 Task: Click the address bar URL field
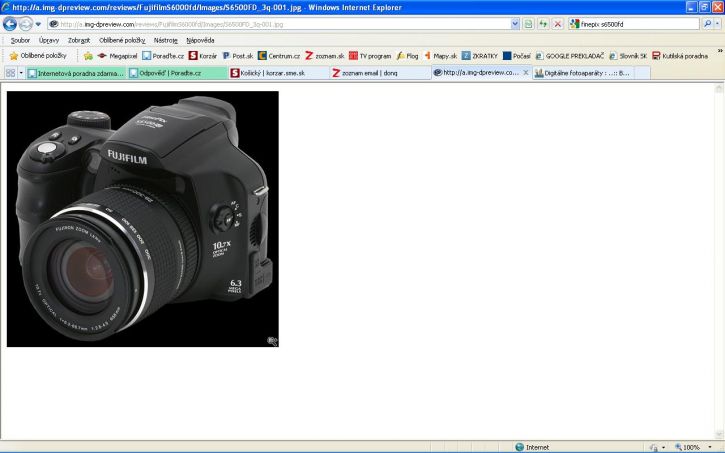pyautogui.click(x=279, y=24)
